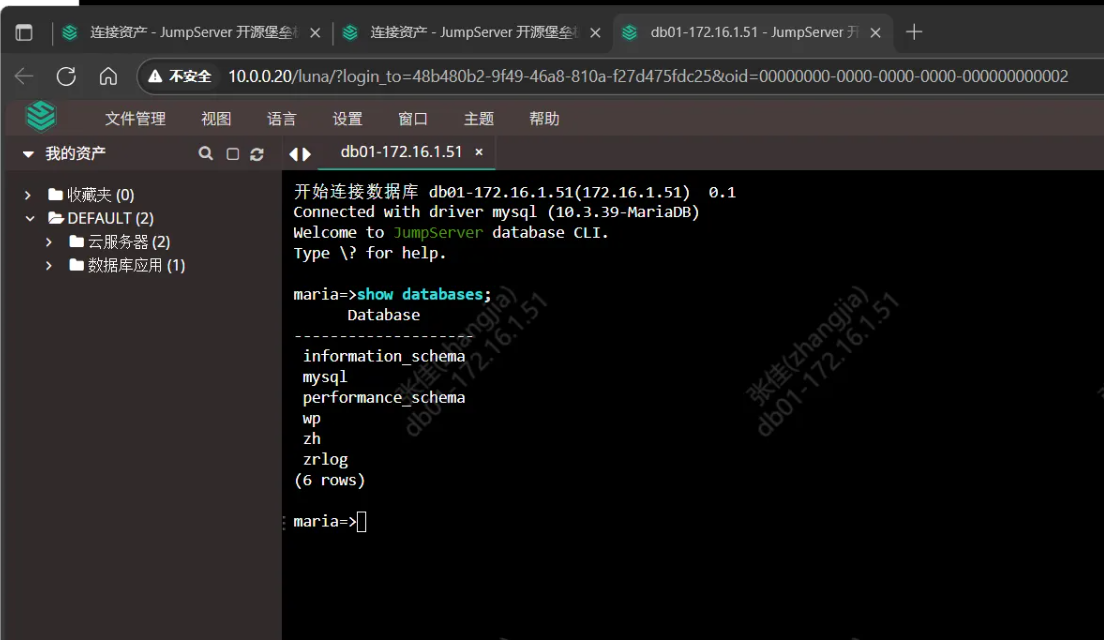Expand the 云服务器 (2) folder chevron
This screenshot has height=640, width=1104.
tap(49, 242)
